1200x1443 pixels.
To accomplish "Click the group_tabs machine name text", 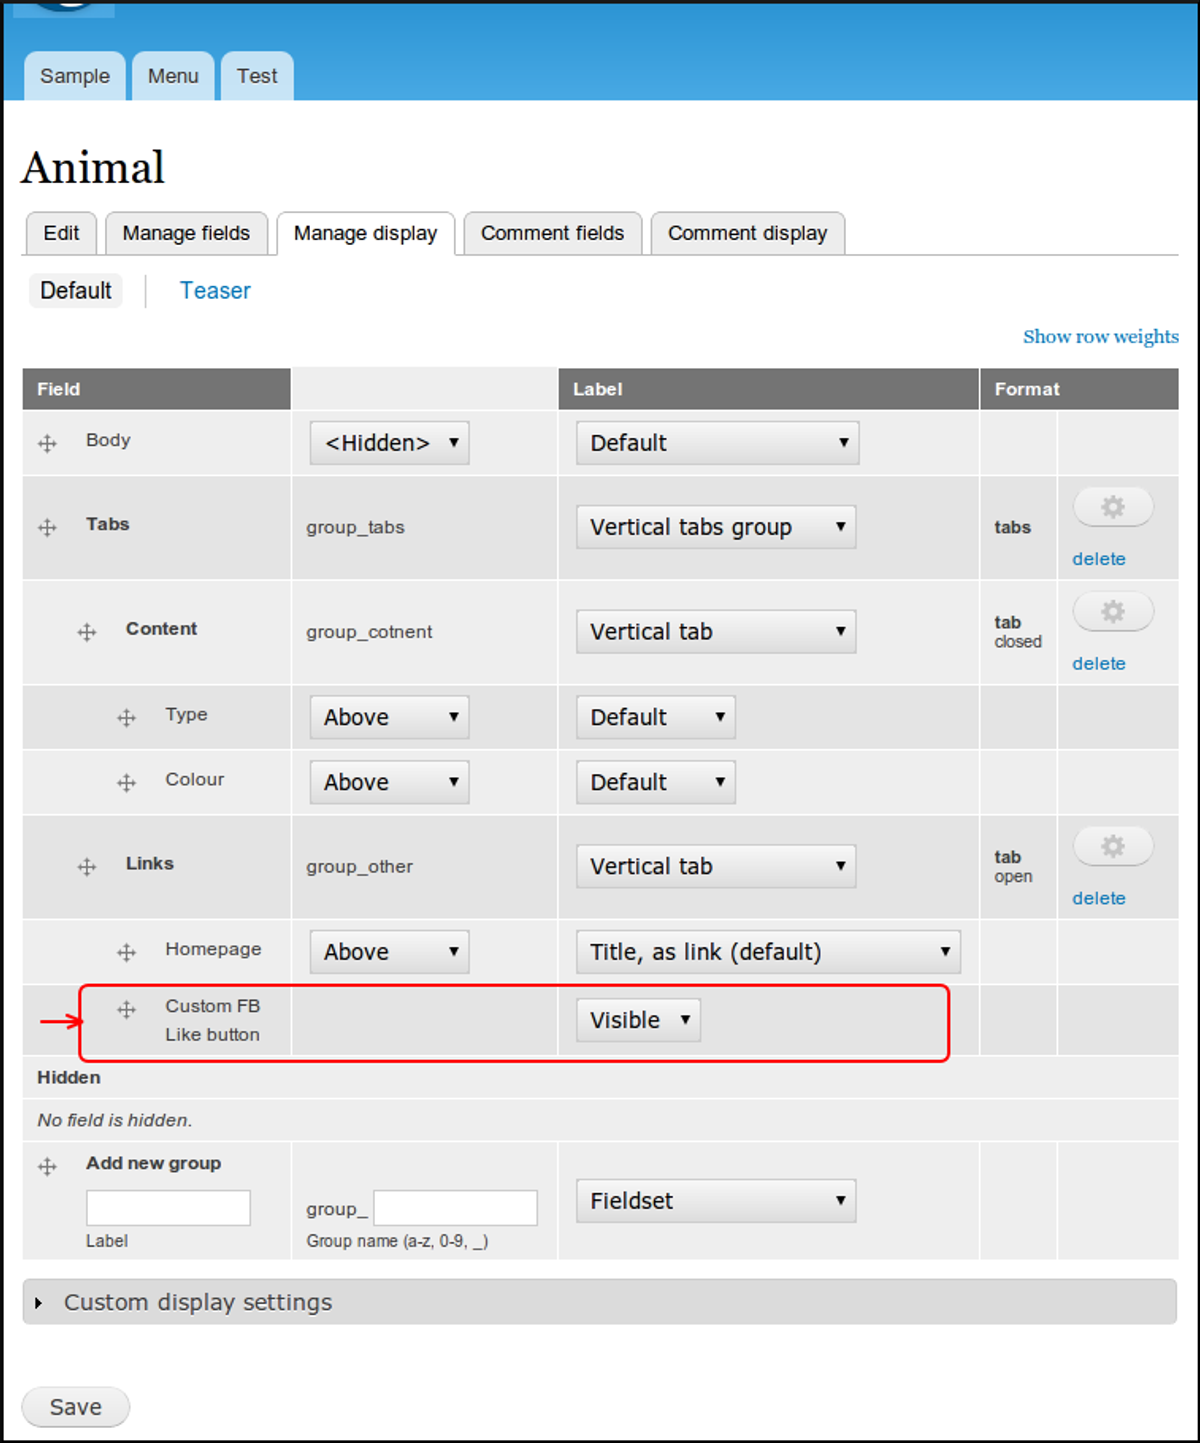I will point(355,528).
